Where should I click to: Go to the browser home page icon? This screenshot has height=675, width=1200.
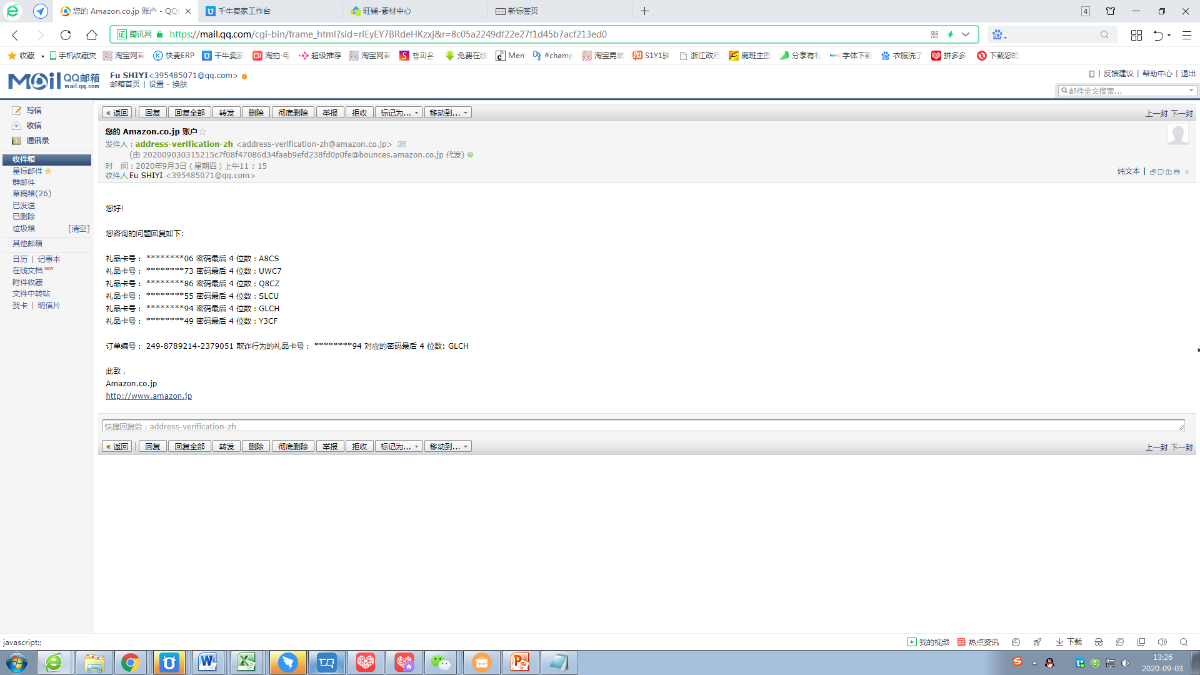[93, 34]
